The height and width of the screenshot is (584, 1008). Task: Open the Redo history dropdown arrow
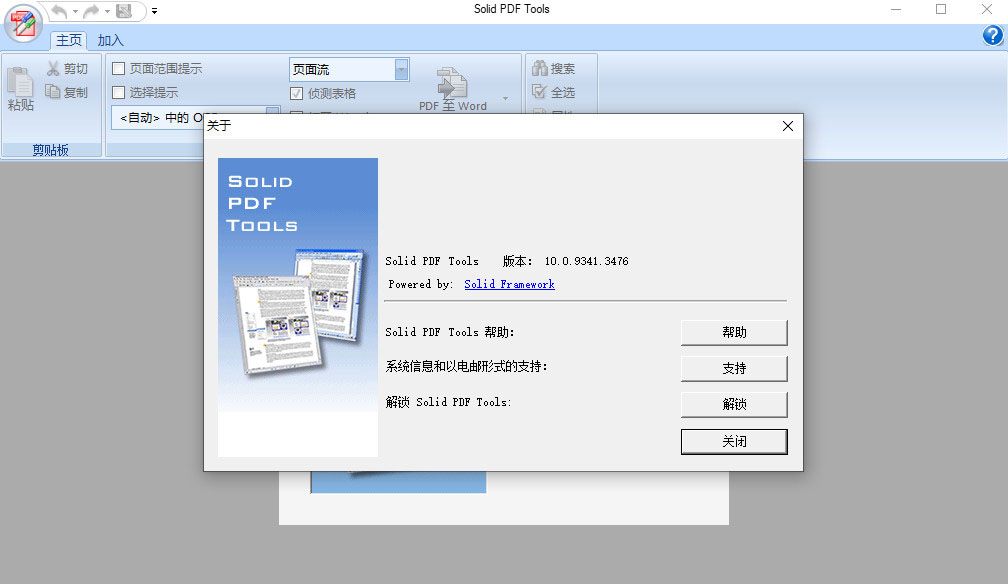107,11
